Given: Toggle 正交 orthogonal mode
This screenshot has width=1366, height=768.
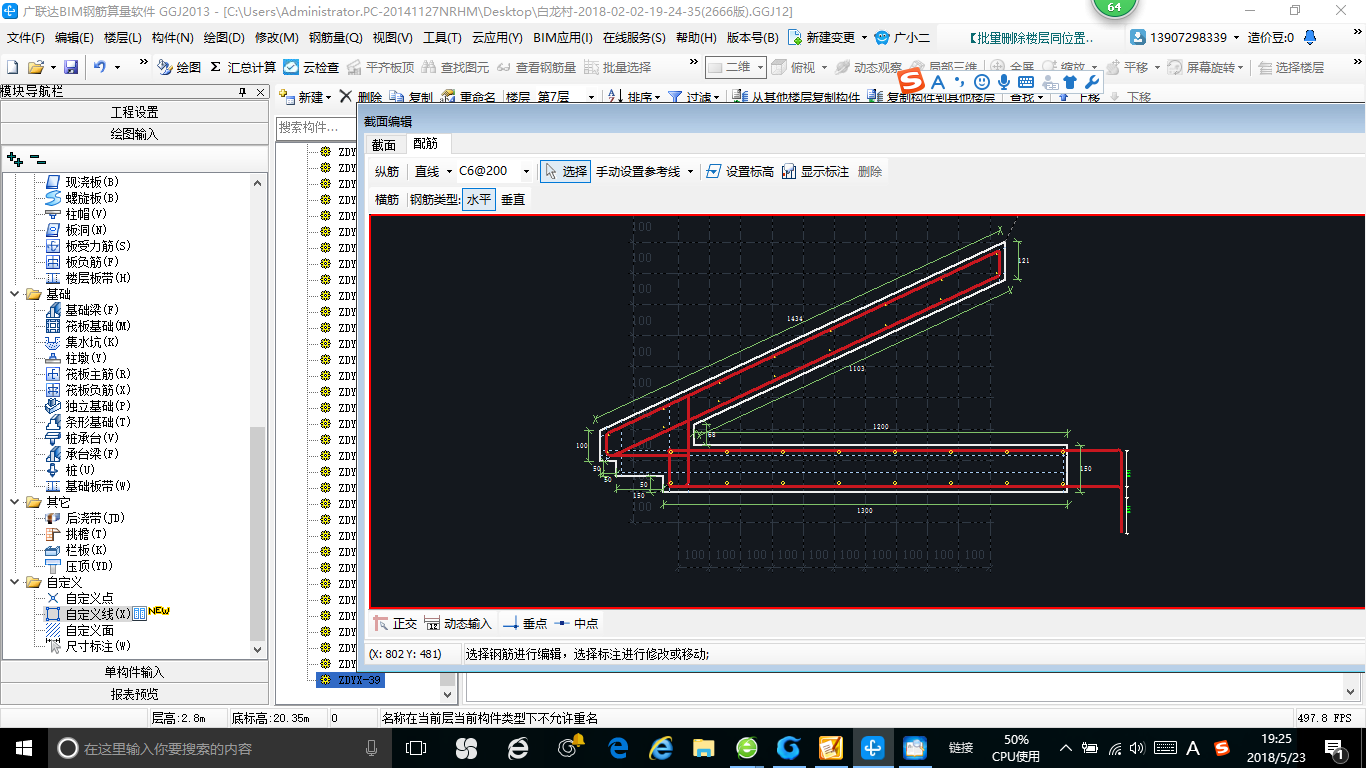Looking at the screenshot, I should (x=395, y=623).
